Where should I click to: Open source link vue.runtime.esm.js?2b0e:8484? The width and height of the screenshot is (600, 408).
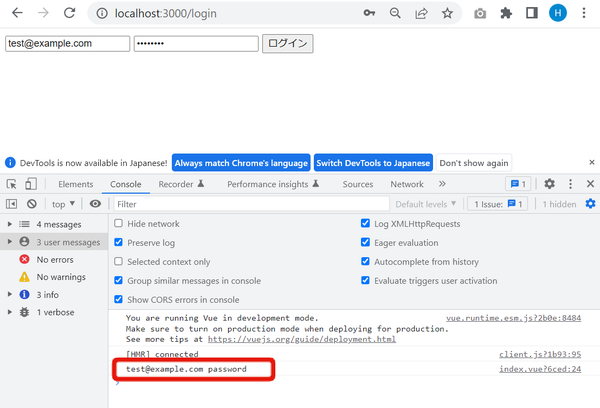(x=514, y=318)
